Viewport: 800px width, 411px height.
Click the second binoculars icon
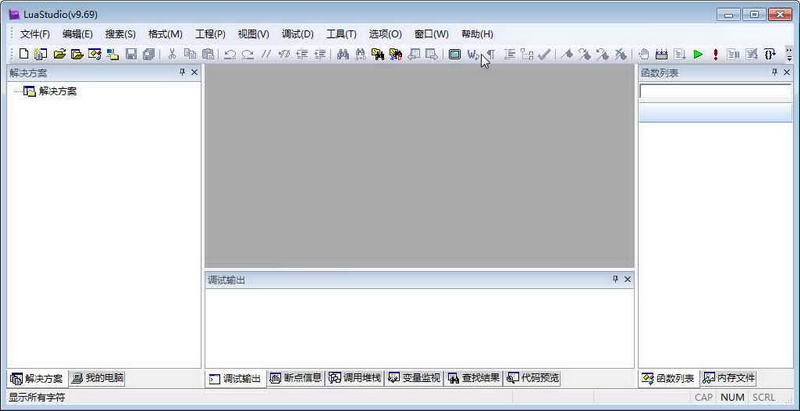coord(360,54)
